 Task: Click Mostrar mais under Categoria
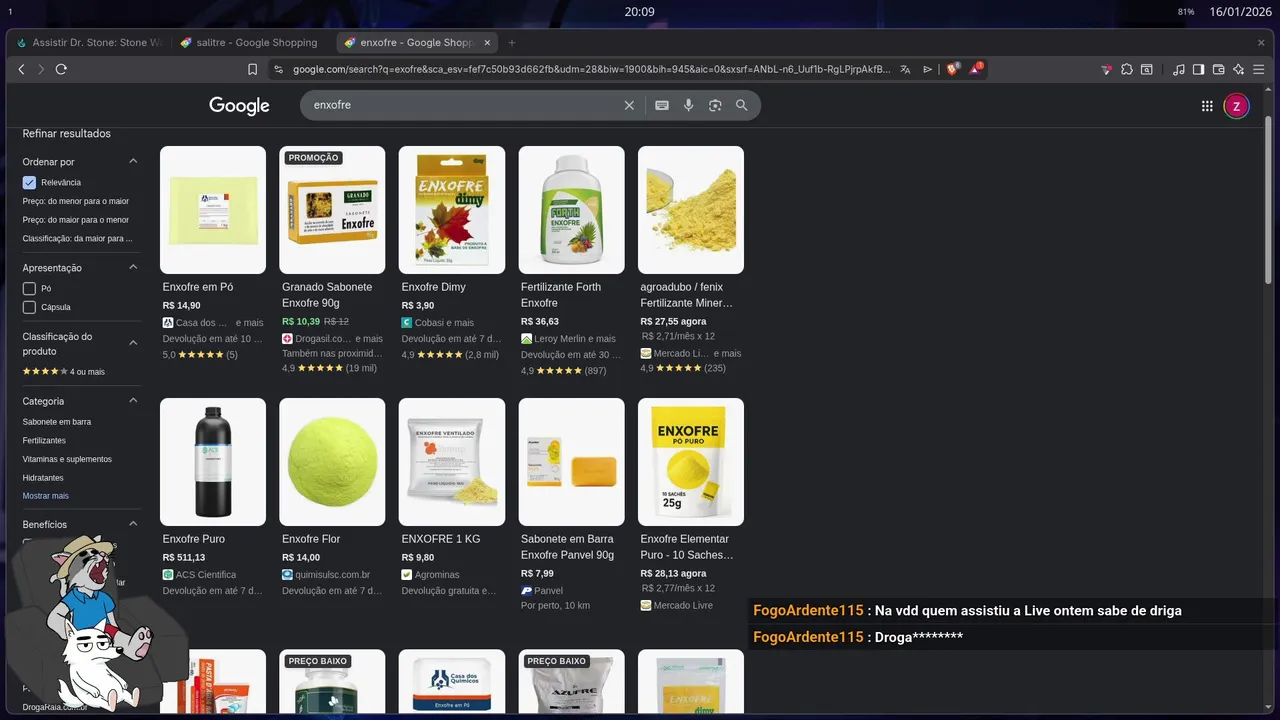[46, 496]
